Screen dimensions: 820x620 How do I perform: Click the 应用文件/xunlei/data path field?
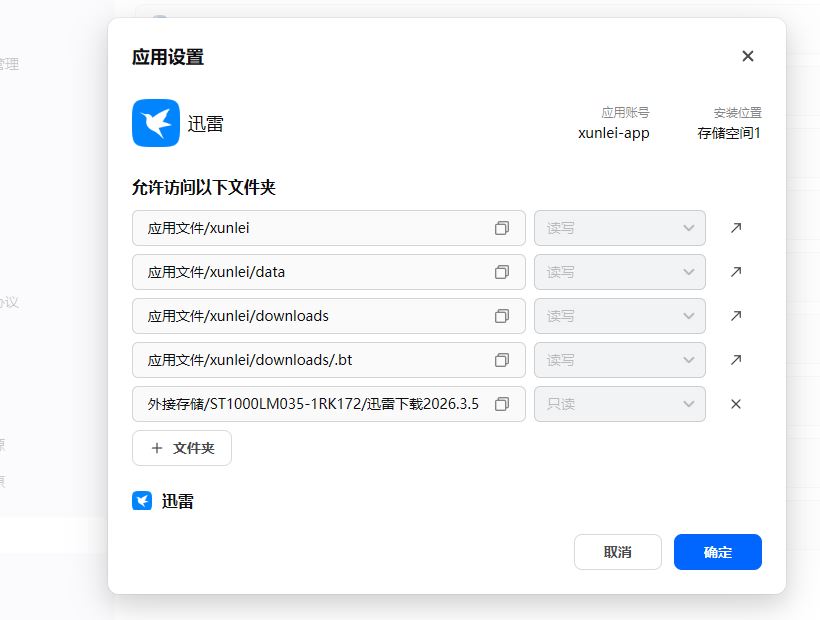pyautogui.click(x=328, y=272)
